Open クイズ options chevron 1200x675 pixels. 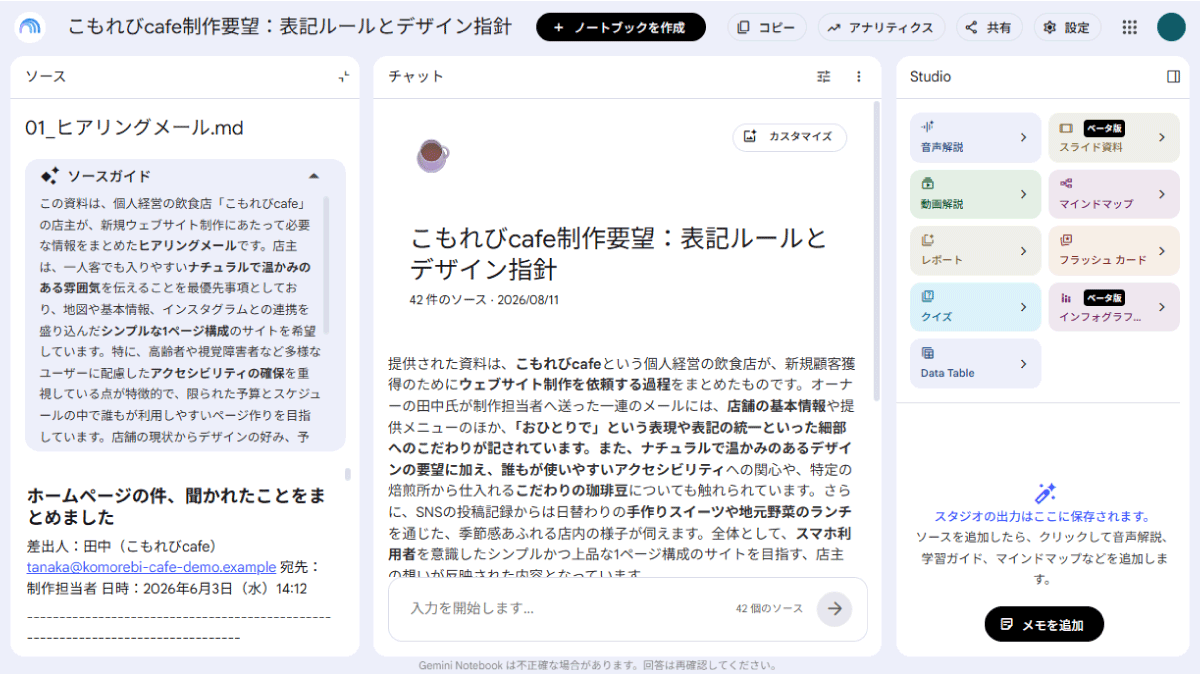coord(1023,307)
